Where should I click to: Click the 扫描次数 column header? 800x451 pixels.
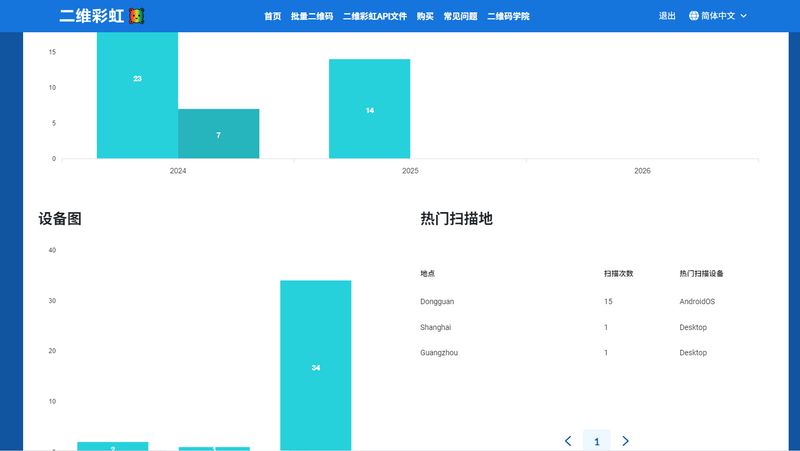618,273
